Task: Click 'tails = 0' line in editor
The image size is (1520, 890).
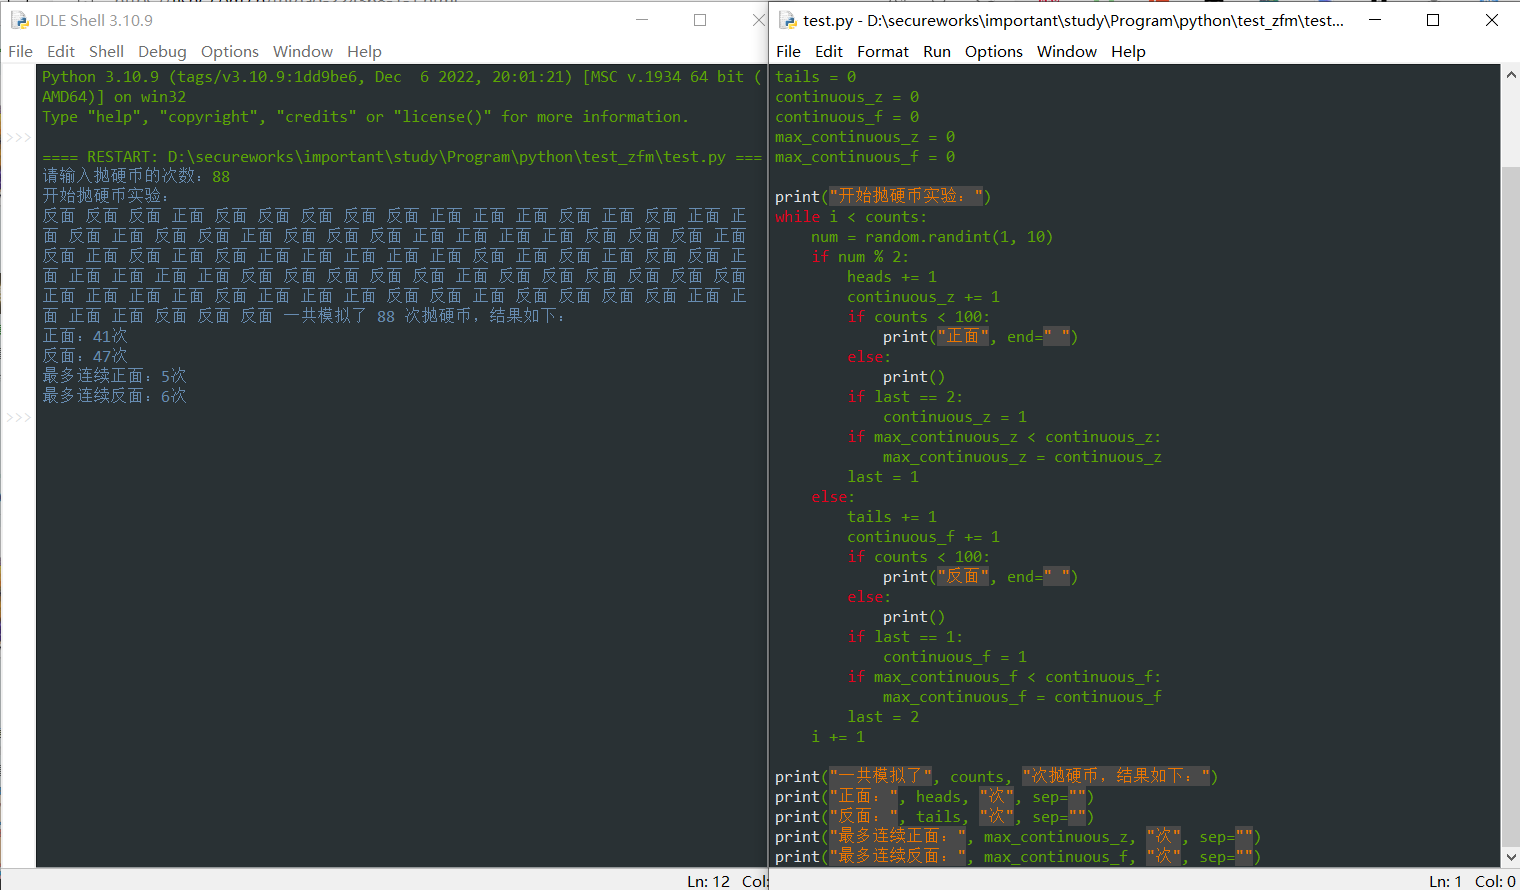Action: 816,77
